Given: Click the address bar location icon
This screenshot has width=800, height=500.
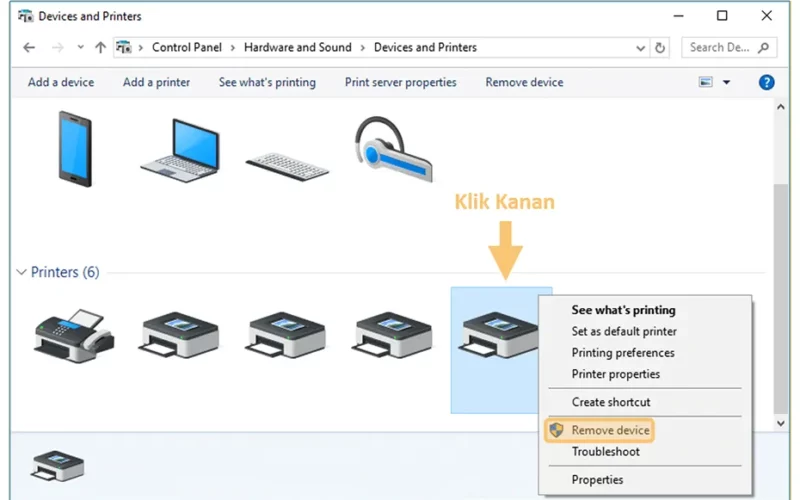Looking at the screenshot, I should click(x=123, y=47).
